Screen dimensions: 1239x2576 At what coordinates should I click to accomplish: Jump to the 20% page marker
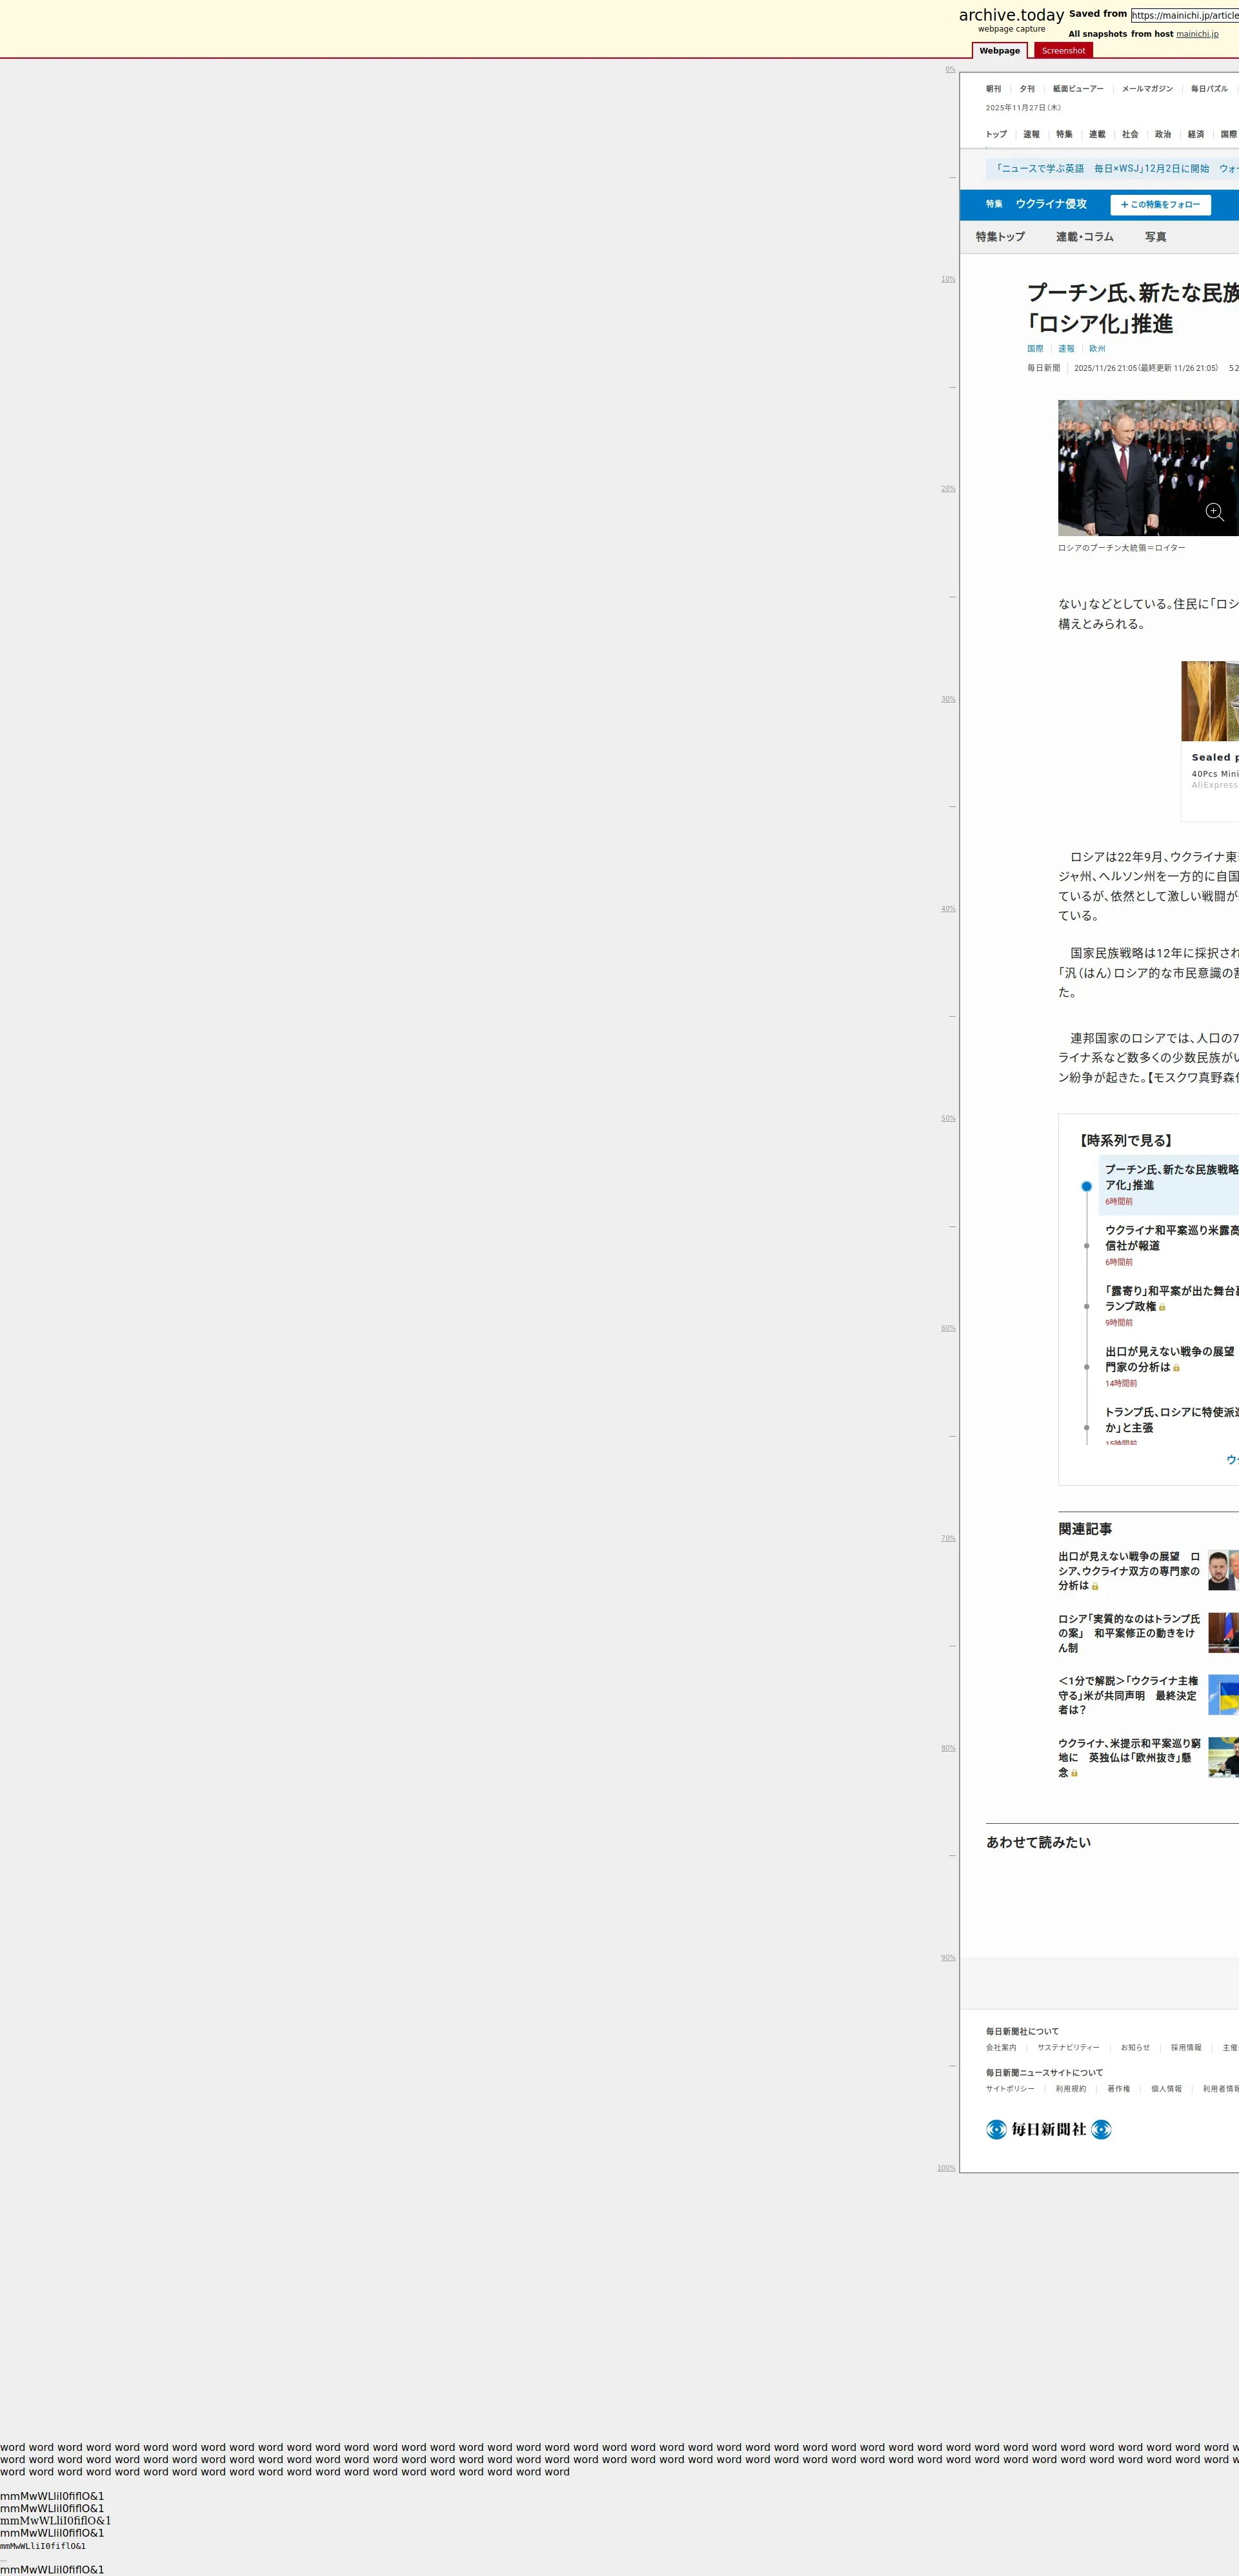tap(947, 489)
